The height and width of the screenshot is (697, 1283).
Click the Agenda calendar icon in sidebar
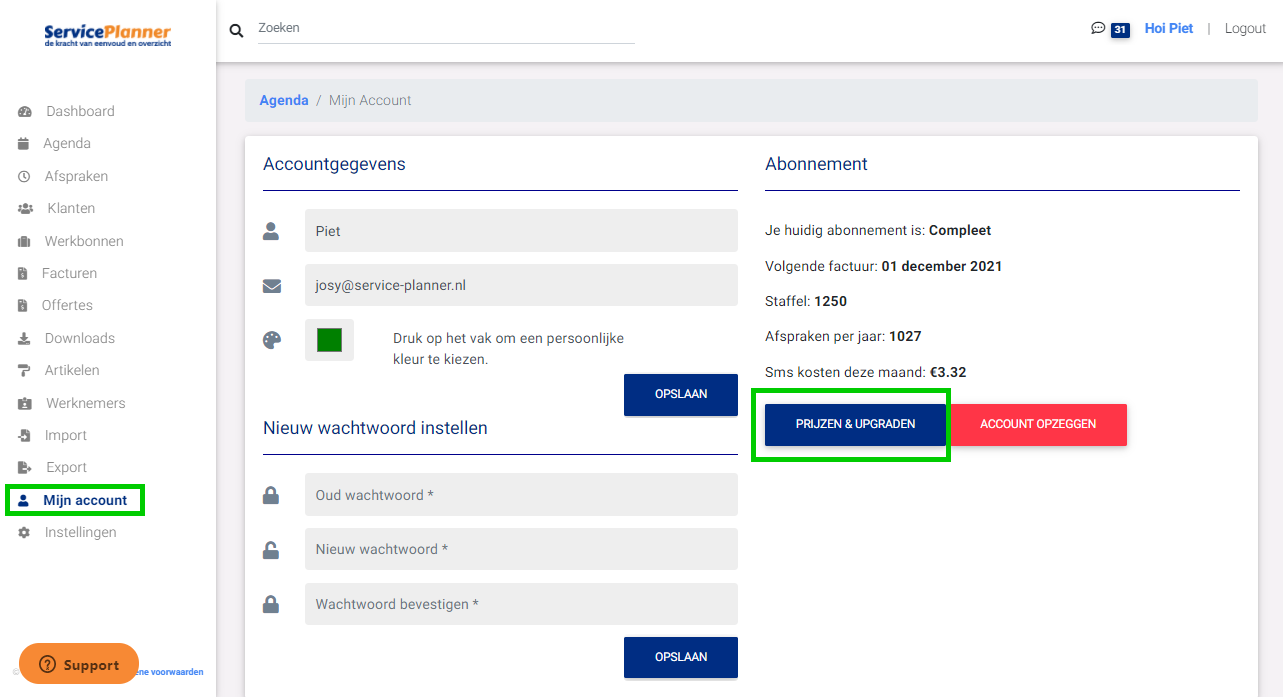24,144
